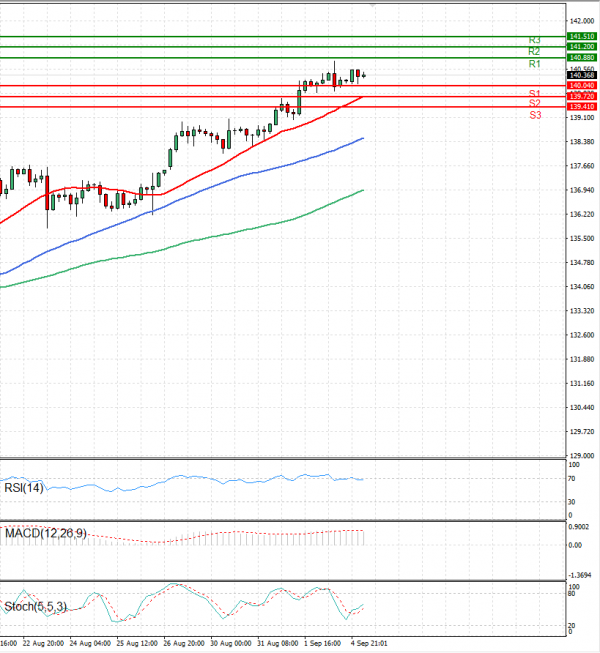The height and width of the screenshot is (653, 600).
Task: Select the R2 resistance label
Action: tap(535, 51)
